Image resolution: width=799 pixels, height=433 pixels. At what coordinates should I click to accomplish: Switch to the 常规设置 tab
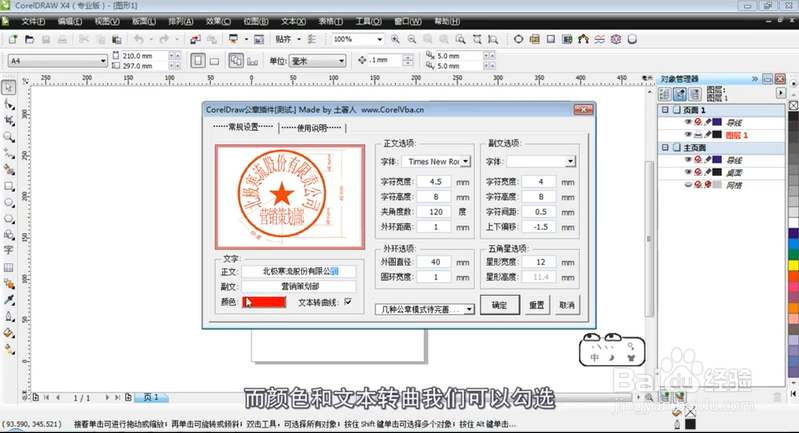(244, 126)
